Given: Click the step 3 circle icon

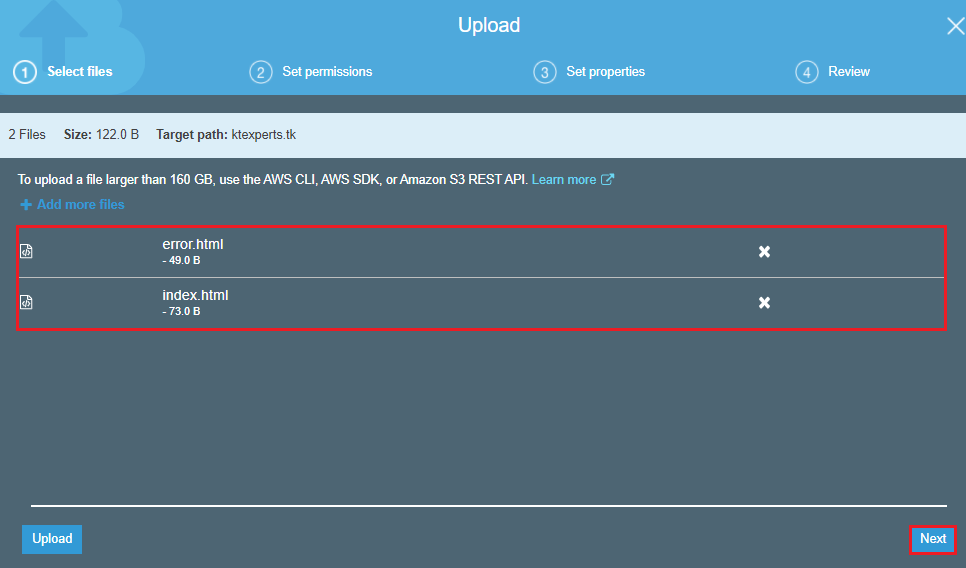Looking at the screenshot, I should click(x=545, y=72).
